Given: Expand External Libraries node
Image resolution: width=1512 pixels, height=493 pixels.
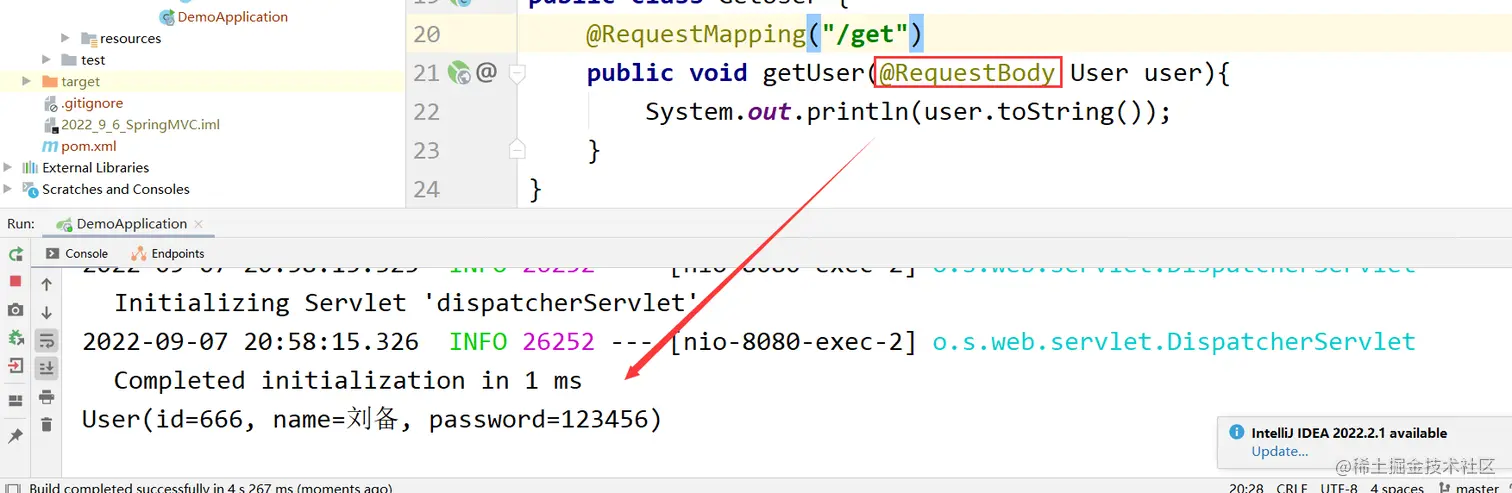Looking at the screenshot, I should (9, 168).
